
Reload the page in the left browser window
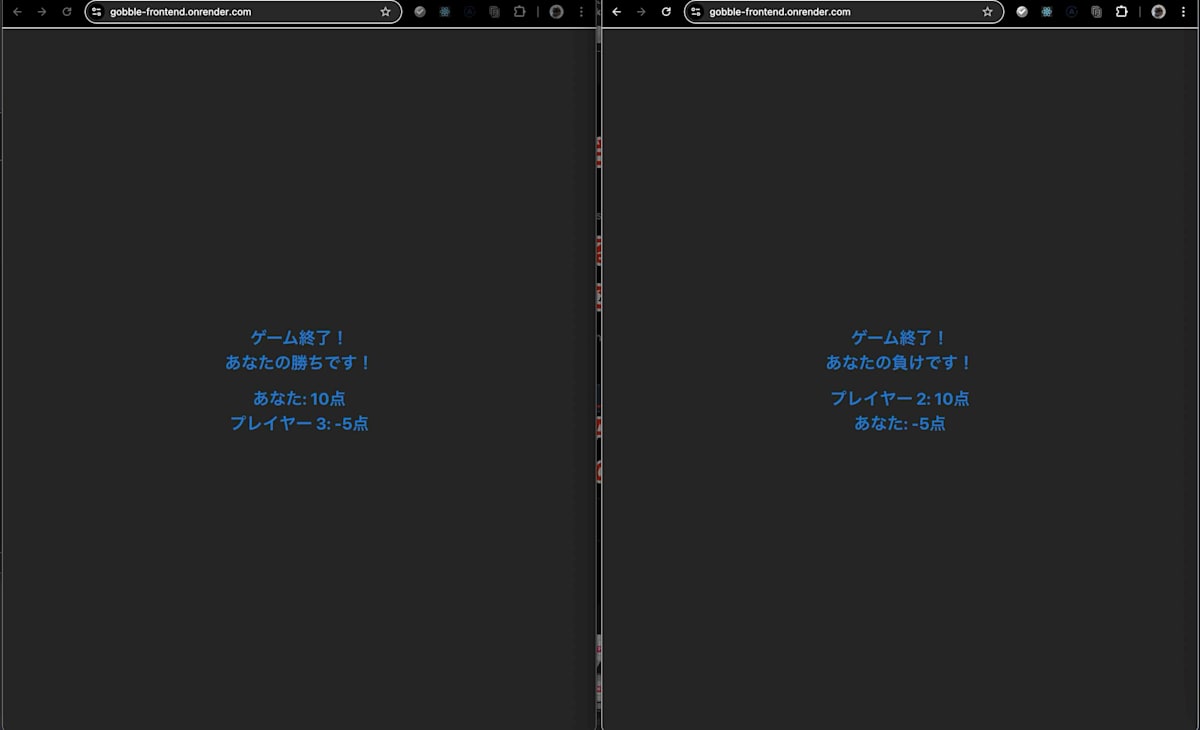67,12
